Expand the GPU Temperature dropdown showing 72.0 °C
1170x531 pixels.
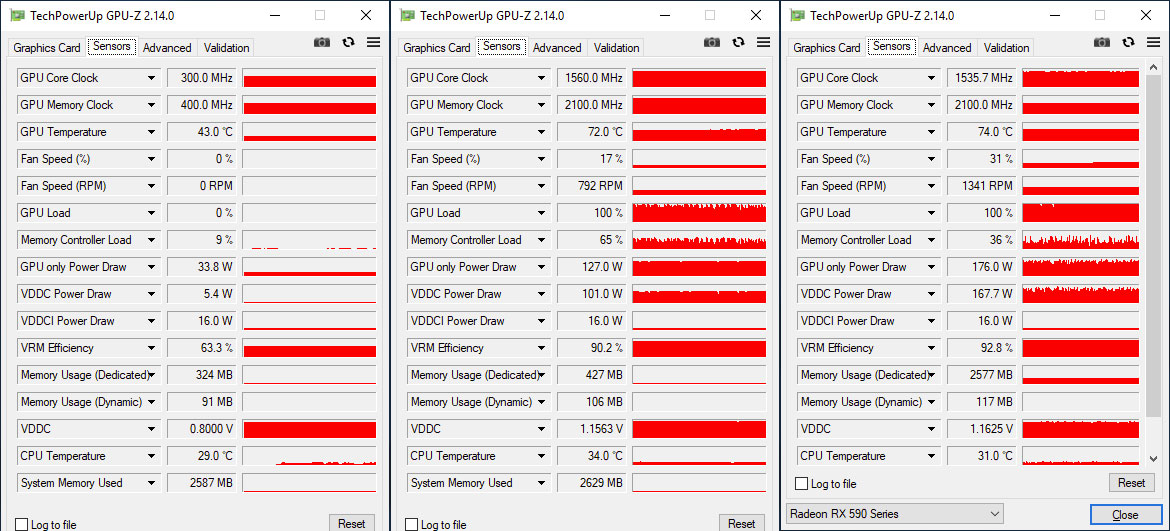point(542,132)
